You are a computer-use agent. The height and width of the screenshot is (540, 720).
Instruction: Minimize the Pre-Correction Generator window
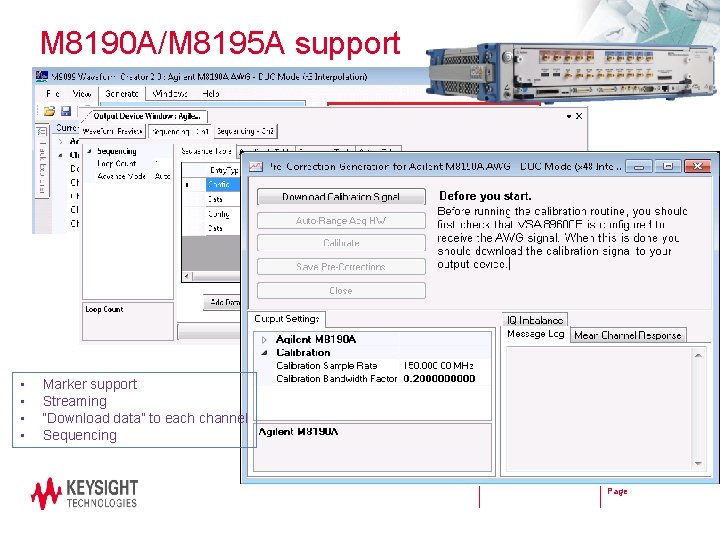(639, 166)
